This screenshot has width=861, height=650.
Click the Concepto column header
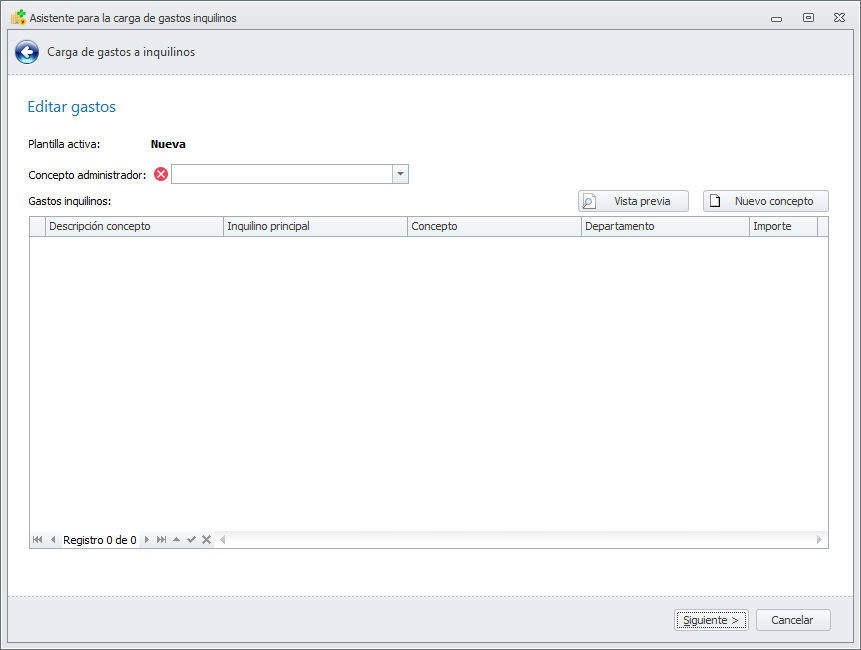pyautogui.click(x=494, y=226)
